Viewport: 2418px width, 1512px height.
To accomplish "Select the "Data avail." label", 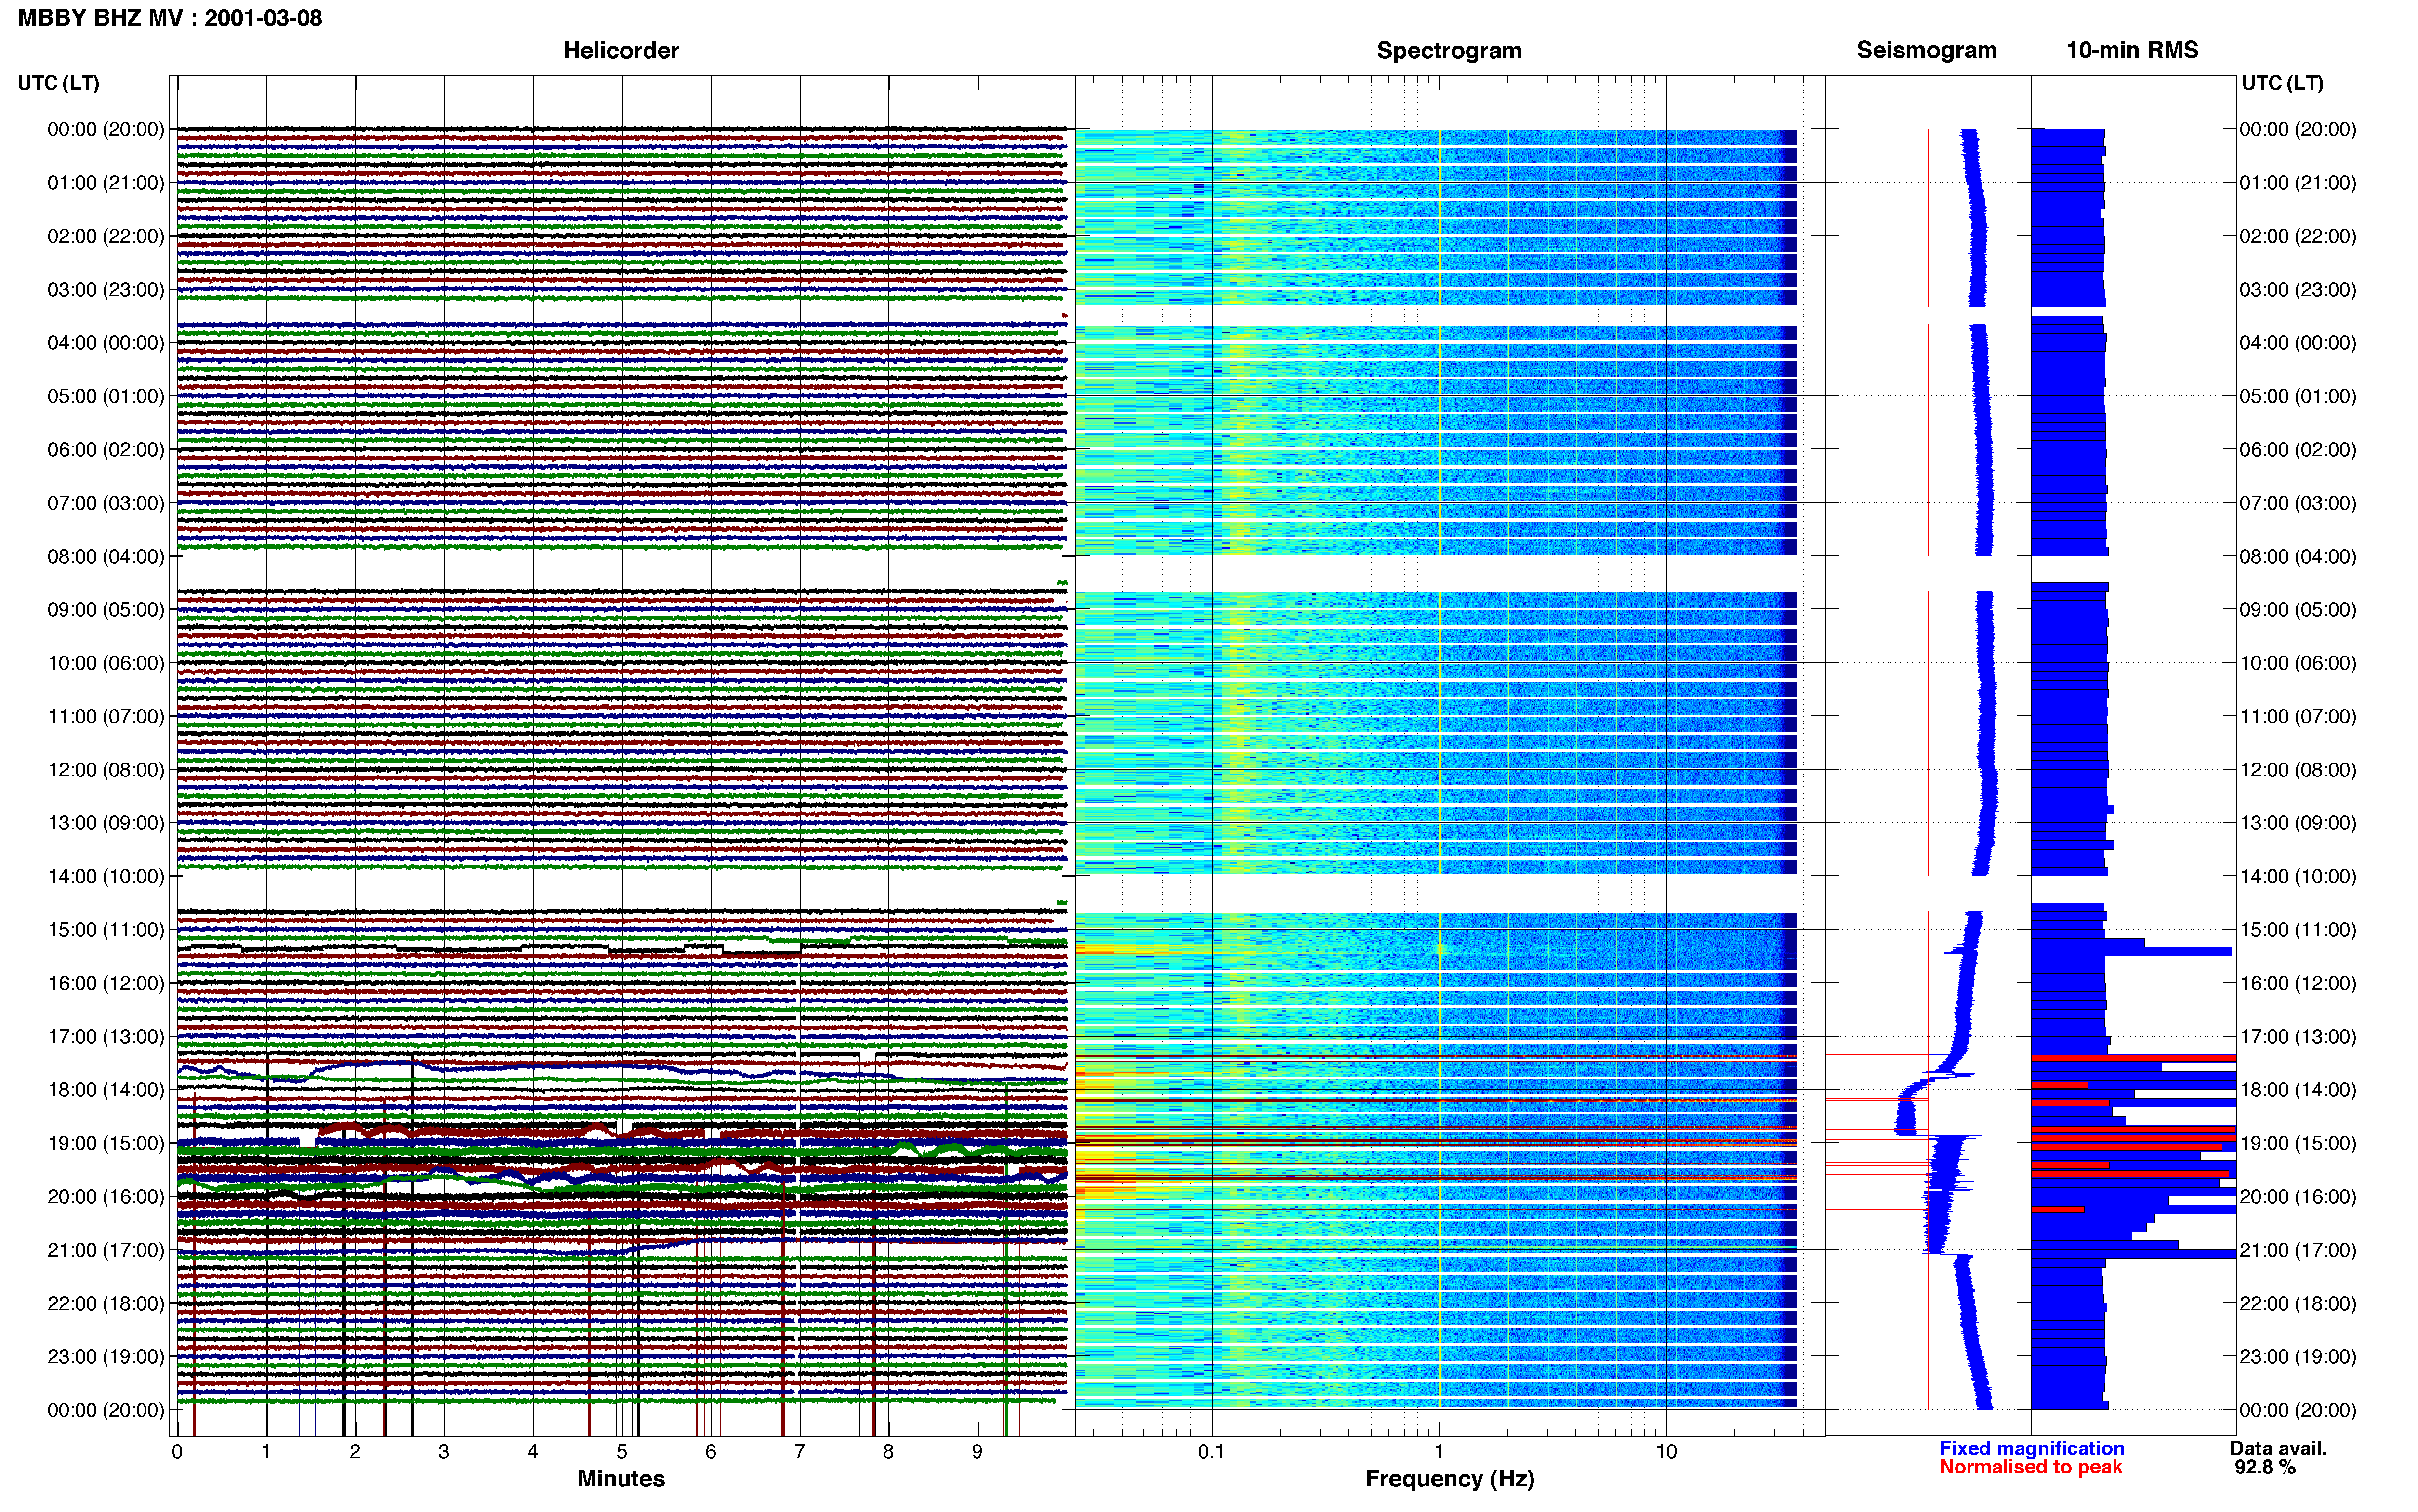I will coord(2278,1449).
